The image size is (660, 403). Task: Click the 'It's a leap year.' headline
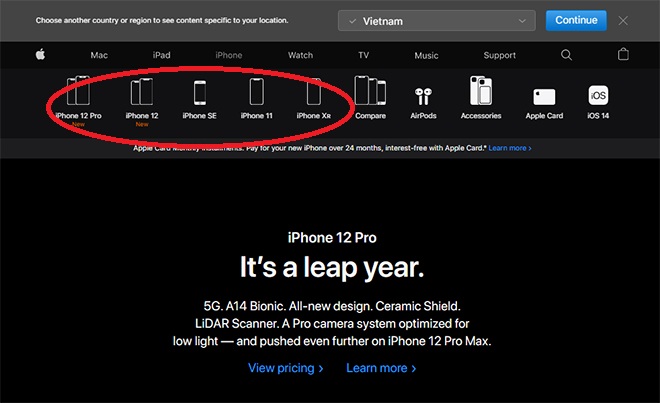click(332, 267)
